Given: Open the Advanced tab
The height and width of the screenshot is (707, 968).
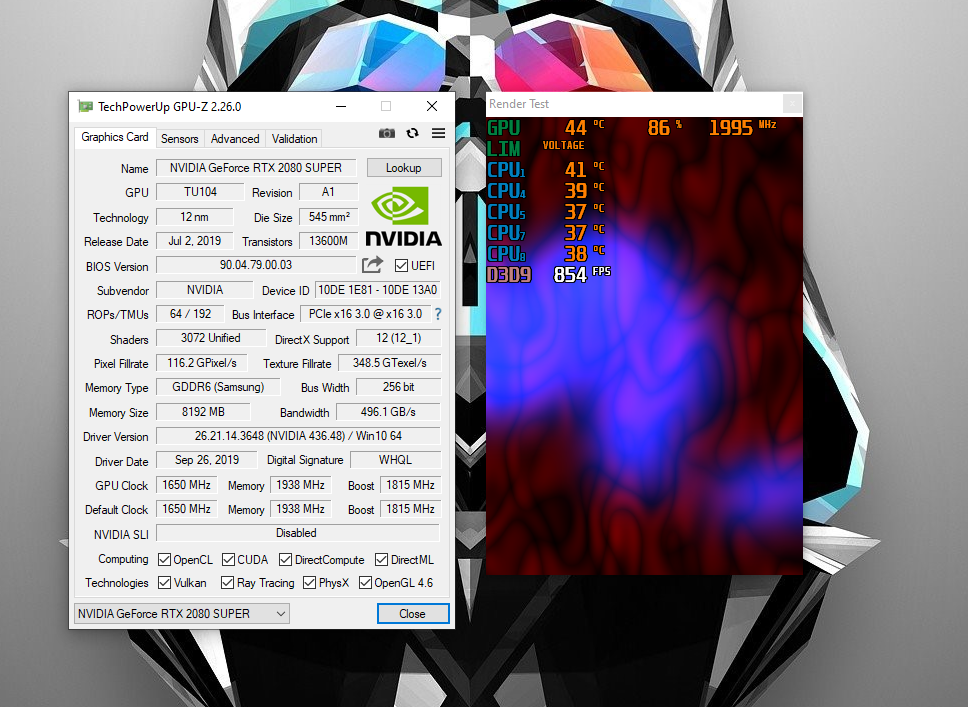Looking at the screenshot, I should 234,138.
